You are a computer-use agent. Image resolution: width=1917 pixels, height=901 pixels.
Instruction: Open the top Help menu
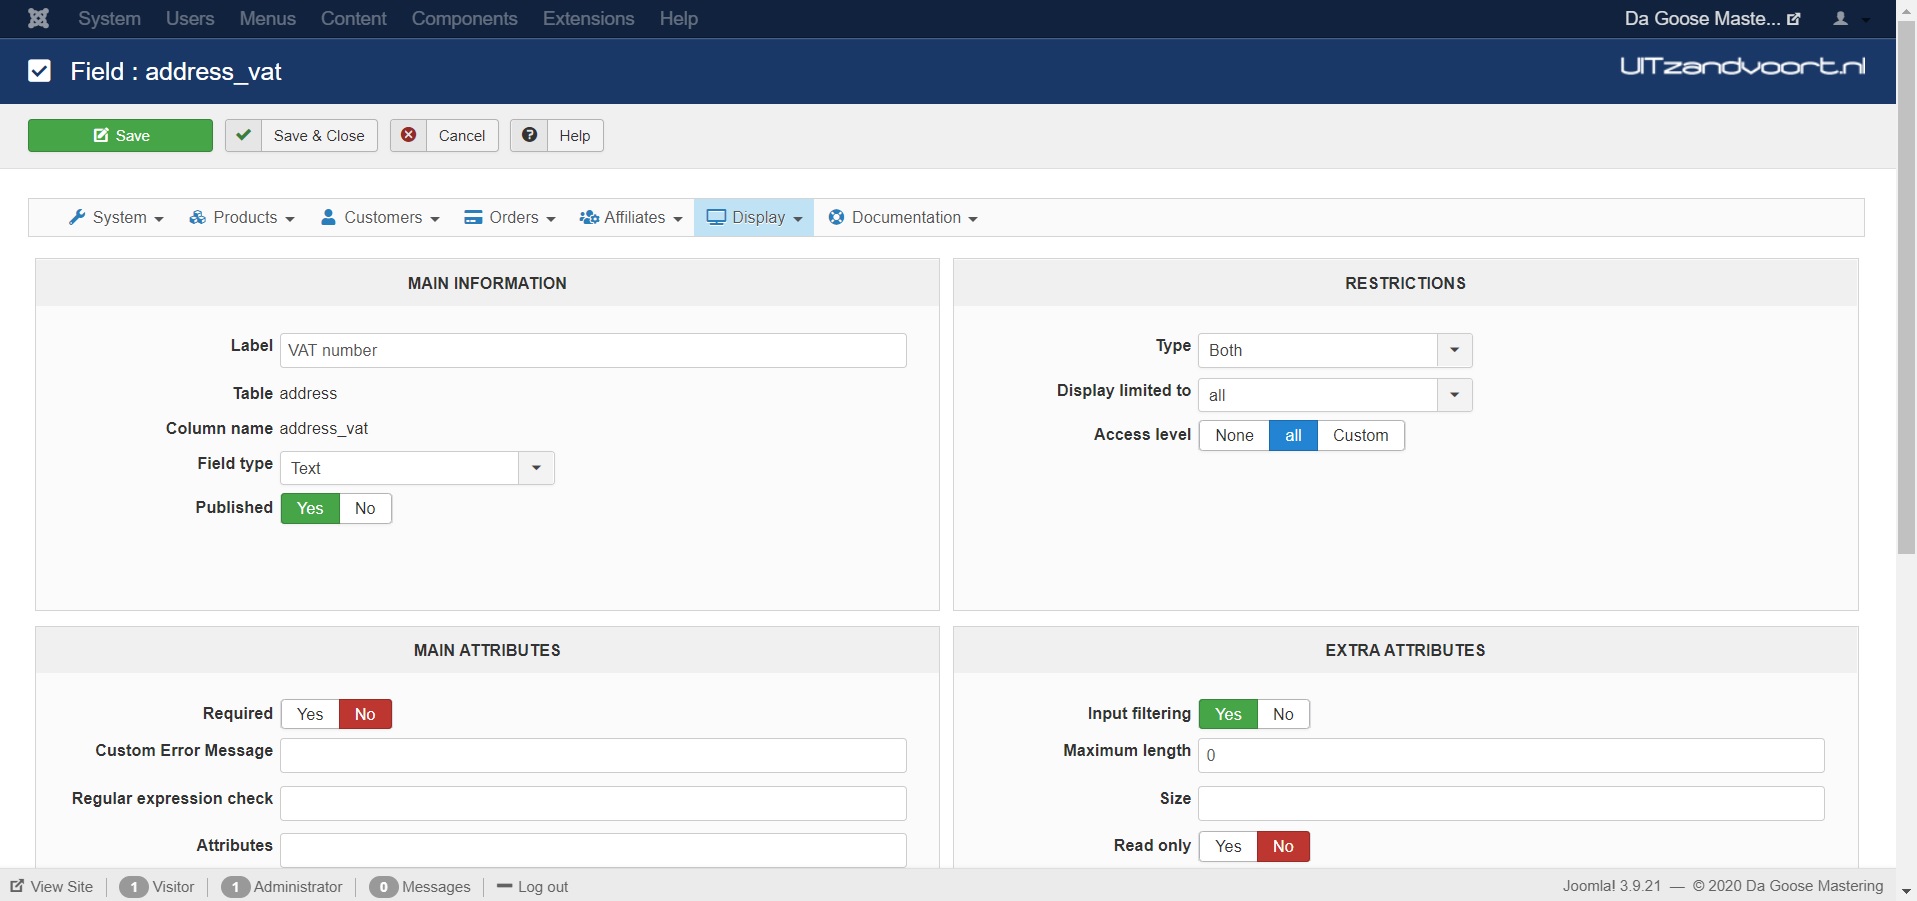(678, 18)
